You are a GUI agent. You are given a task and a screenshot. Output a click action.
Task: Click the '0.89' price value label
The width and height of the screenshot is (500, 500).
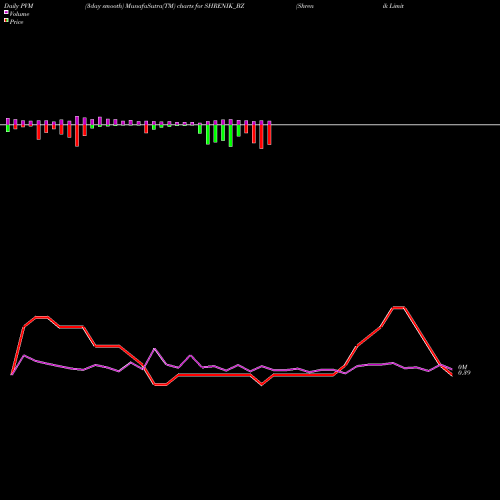pyautogui.click(x=464, y=373)
